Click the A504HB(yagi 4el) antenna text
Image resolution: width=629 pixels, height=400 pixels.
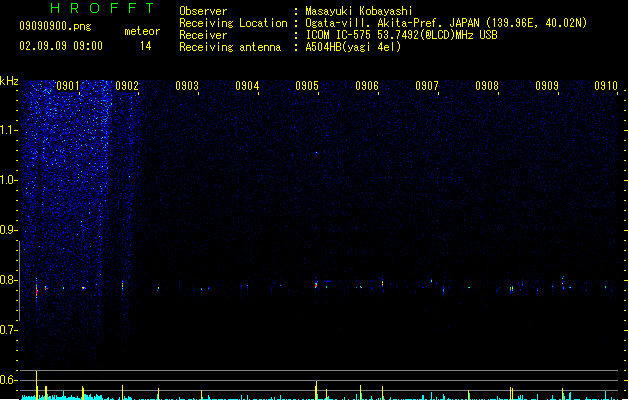[353, 47]
